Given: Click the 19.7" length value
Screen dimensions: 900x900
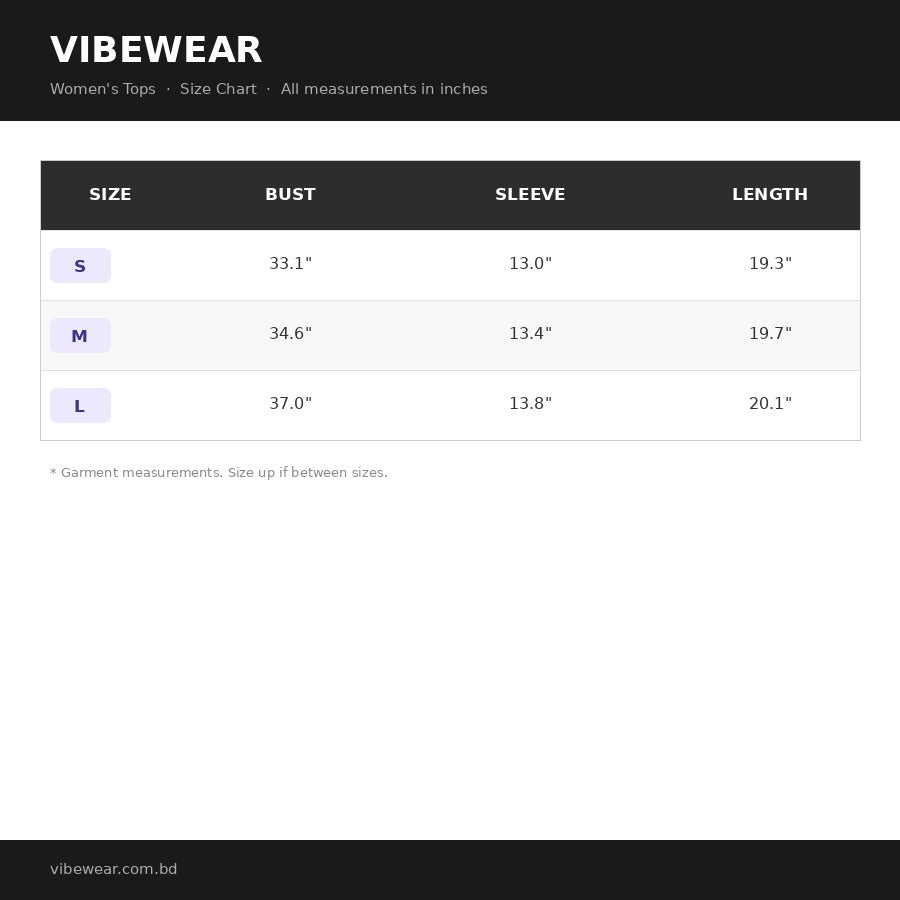Looking at the screenshot, I should click(x=770, y=333).
